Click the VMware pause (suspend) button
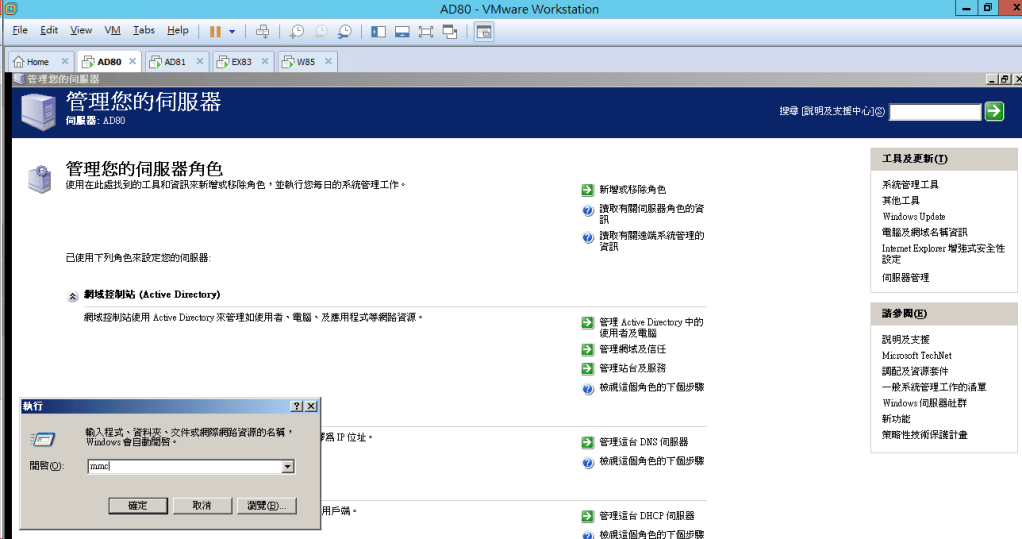Viewport: 1022px width, 539px height. (215, 31)
